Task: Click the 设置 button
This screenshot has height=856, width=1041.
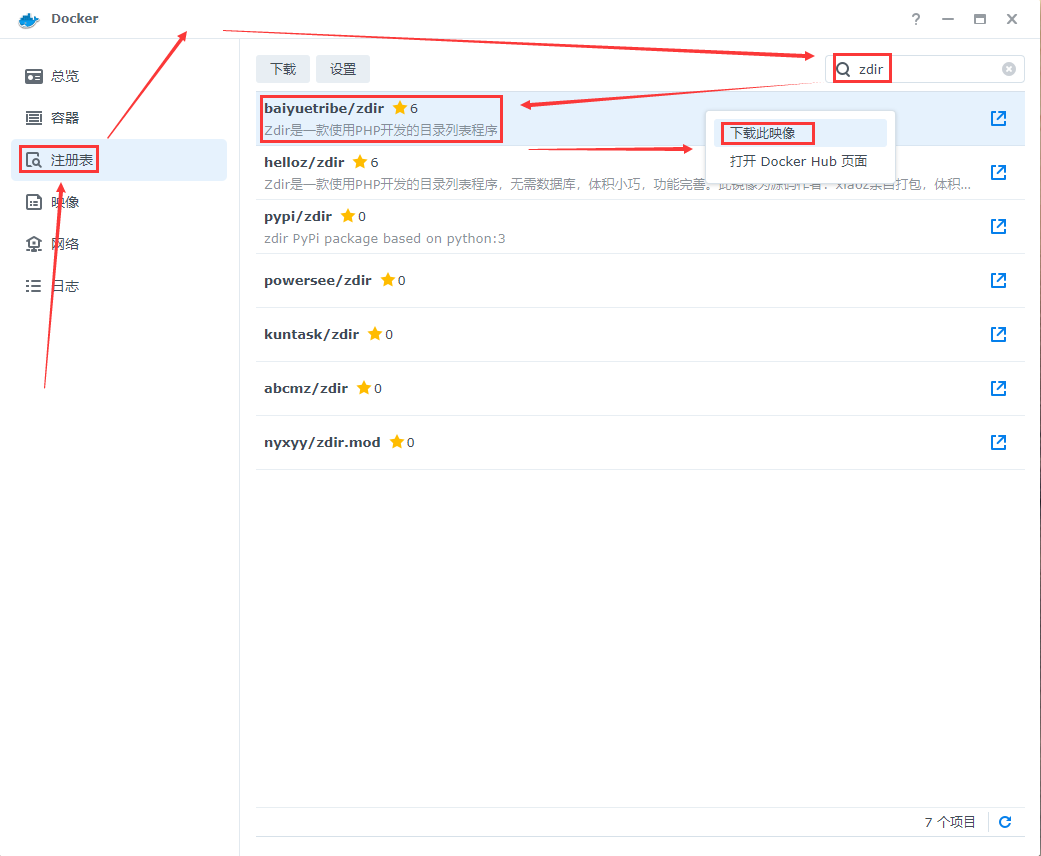Action: (x=343, y=69)
